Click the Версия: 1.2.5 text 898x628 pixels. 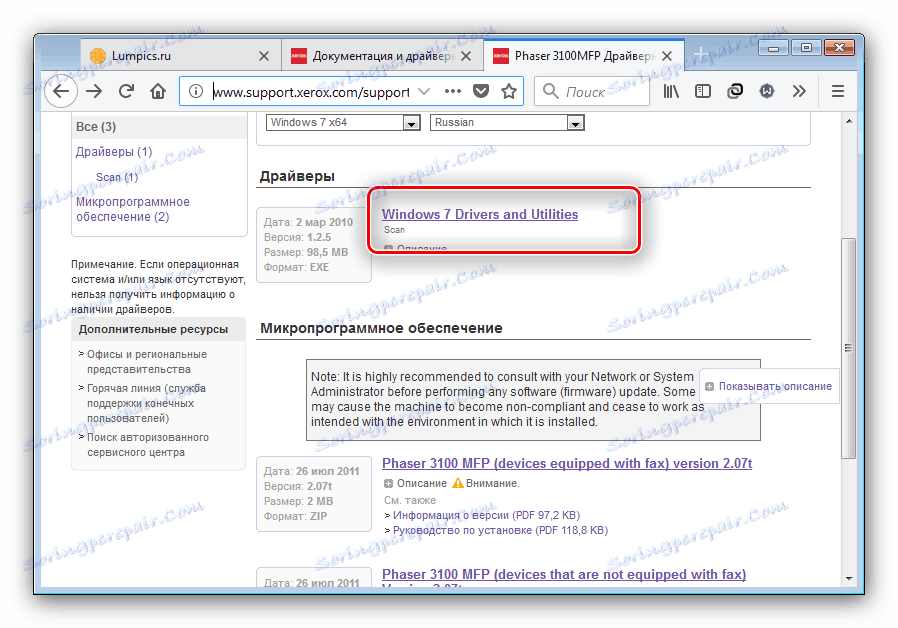[297, 237]
